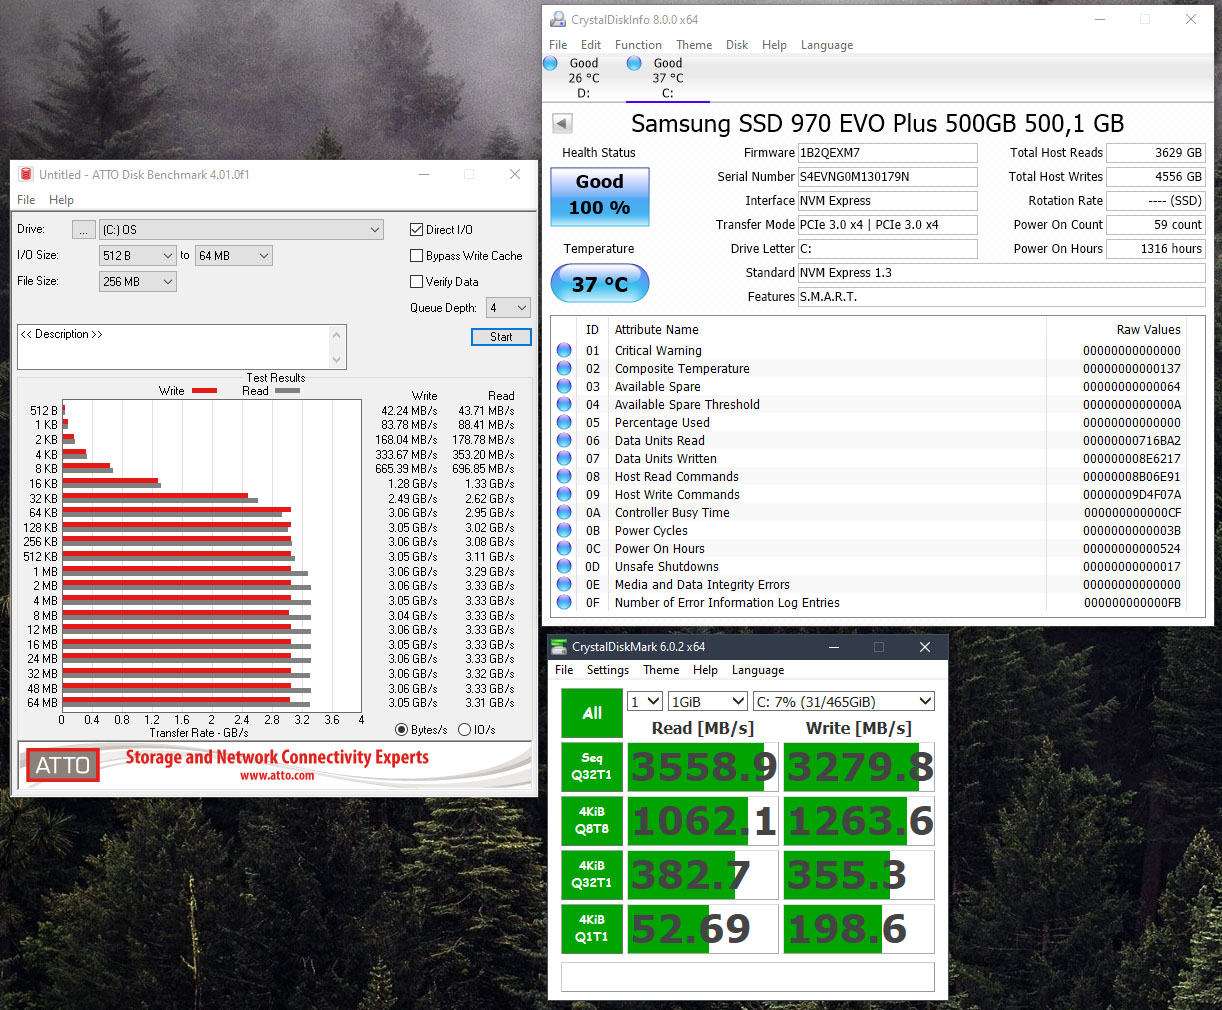Run the 4KiB Q1T1 test
Image resolution: width=1222 pixels, height=1010 pixels.
[592, 929]
